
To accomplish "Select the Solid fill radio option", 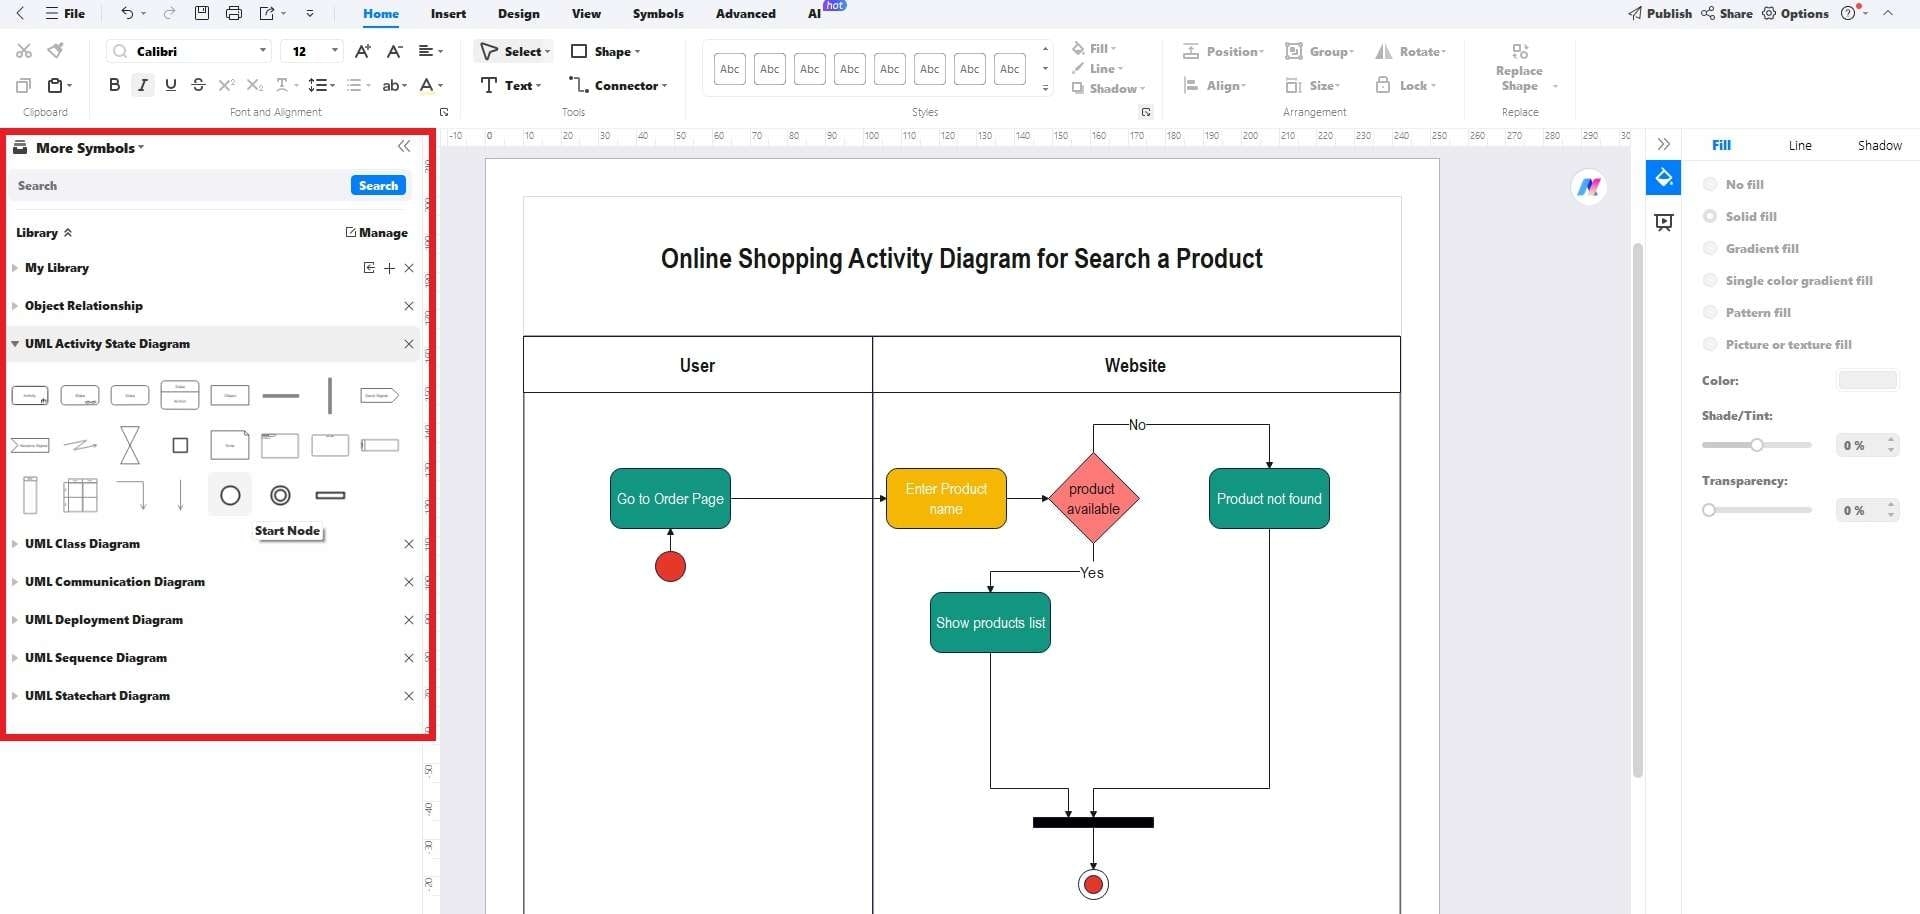I will click(1710, 216).
